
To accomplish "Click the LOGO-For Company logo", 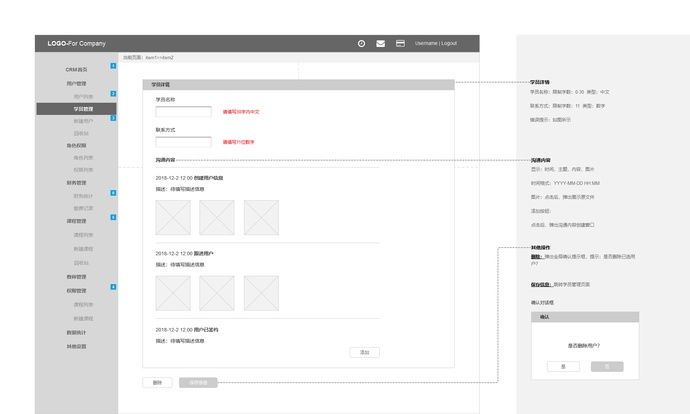I will pyautogui.click(x=76, y=44).
